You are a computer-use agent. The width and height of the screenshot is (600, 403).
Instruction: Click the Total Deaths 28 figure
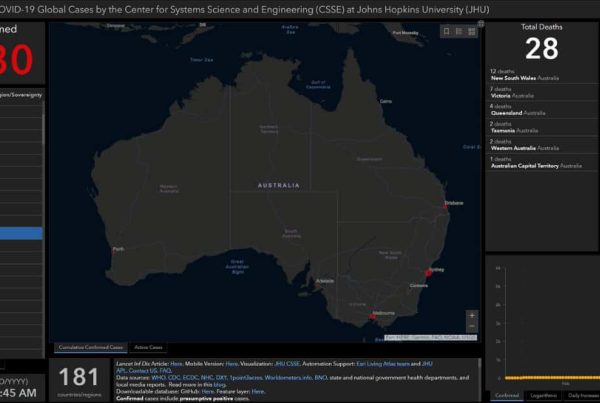pos(541,49)
